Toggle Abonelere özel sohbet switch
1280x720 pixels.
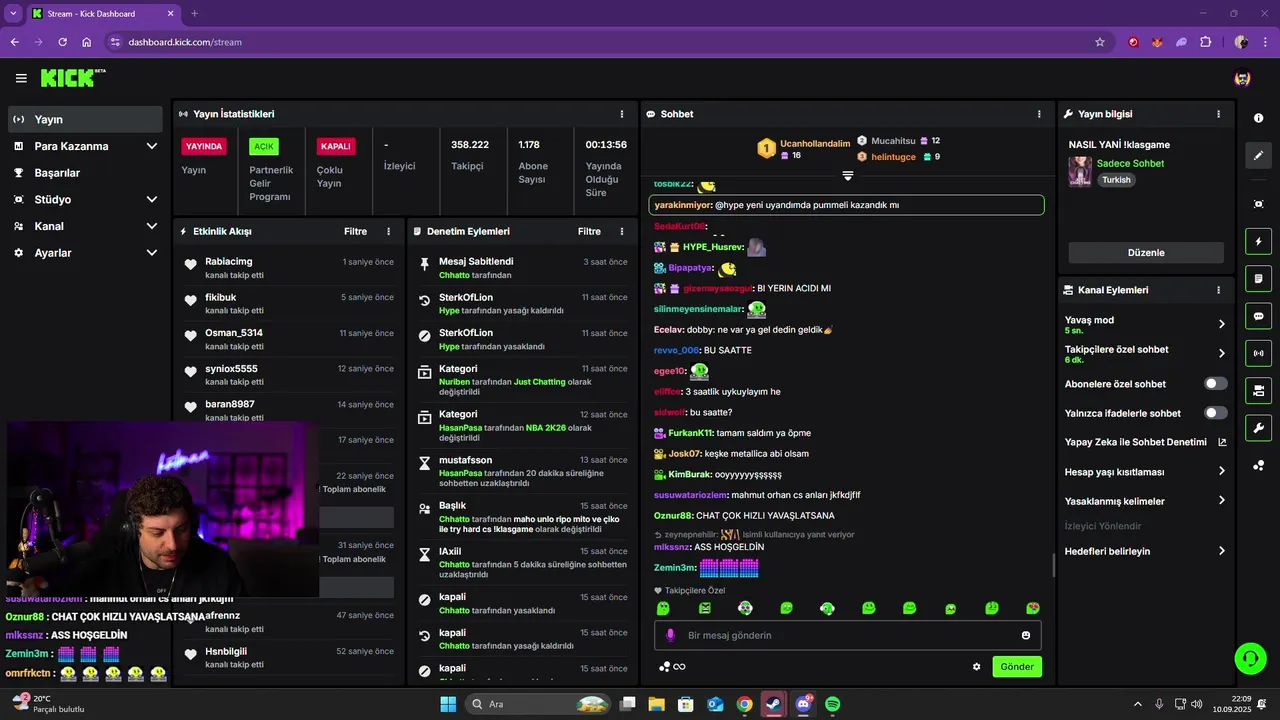coord(1216,384)
